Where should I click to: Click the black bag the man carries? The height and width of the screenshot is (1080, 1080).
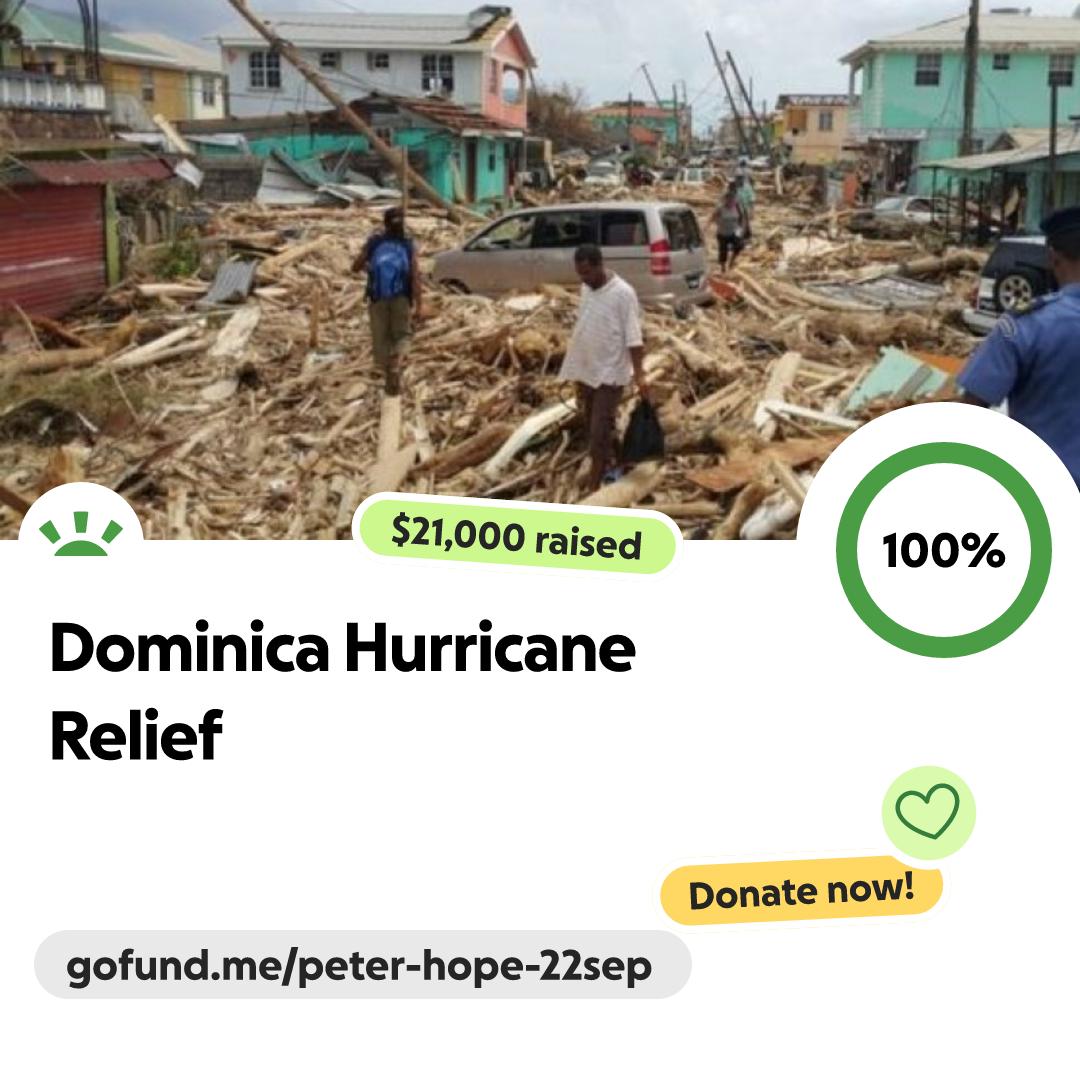tap(642, 432)
